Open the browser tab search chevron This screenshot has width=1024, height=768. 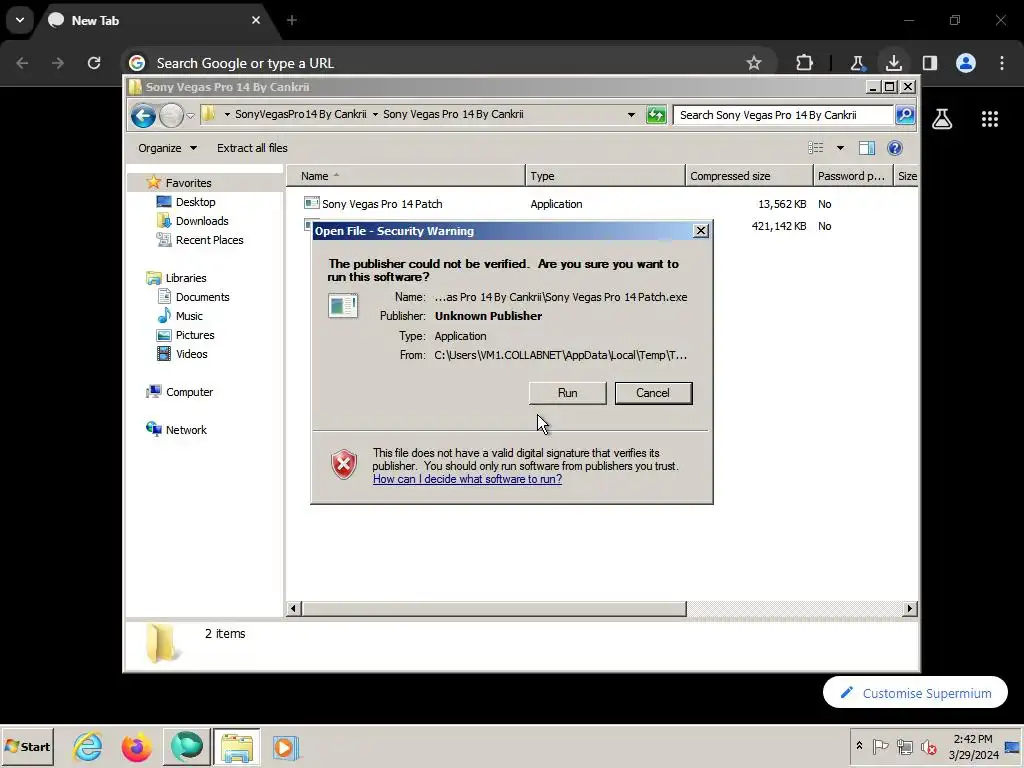coord(20,20)
